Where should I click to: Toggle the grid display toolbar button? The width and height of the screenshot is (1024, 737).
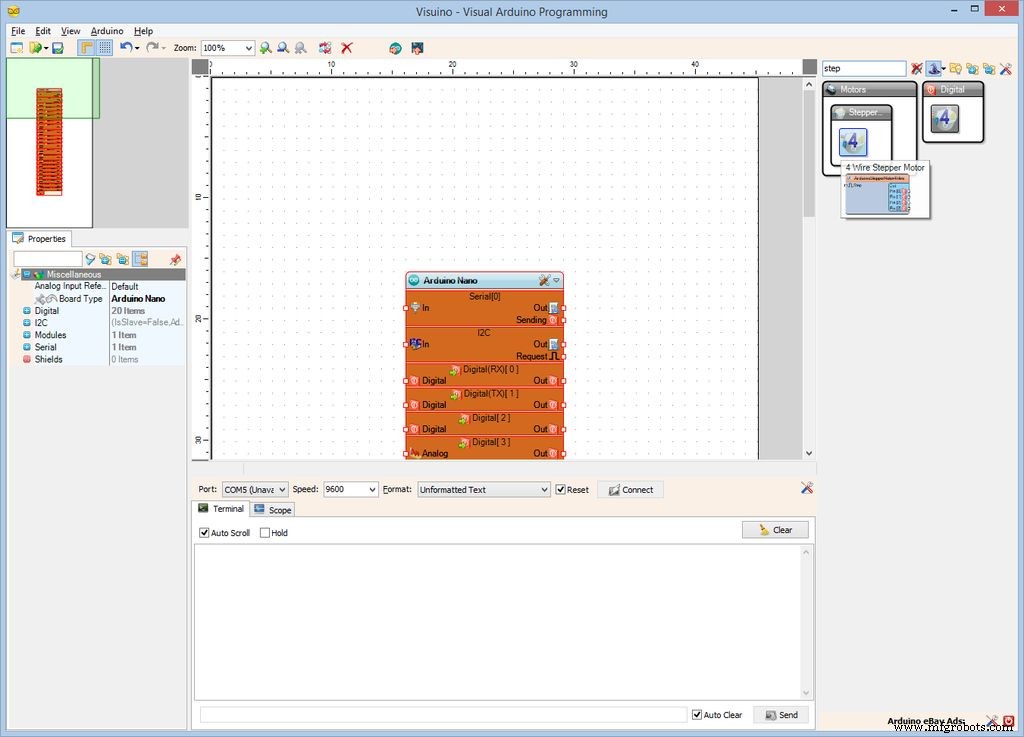[105, 48]
